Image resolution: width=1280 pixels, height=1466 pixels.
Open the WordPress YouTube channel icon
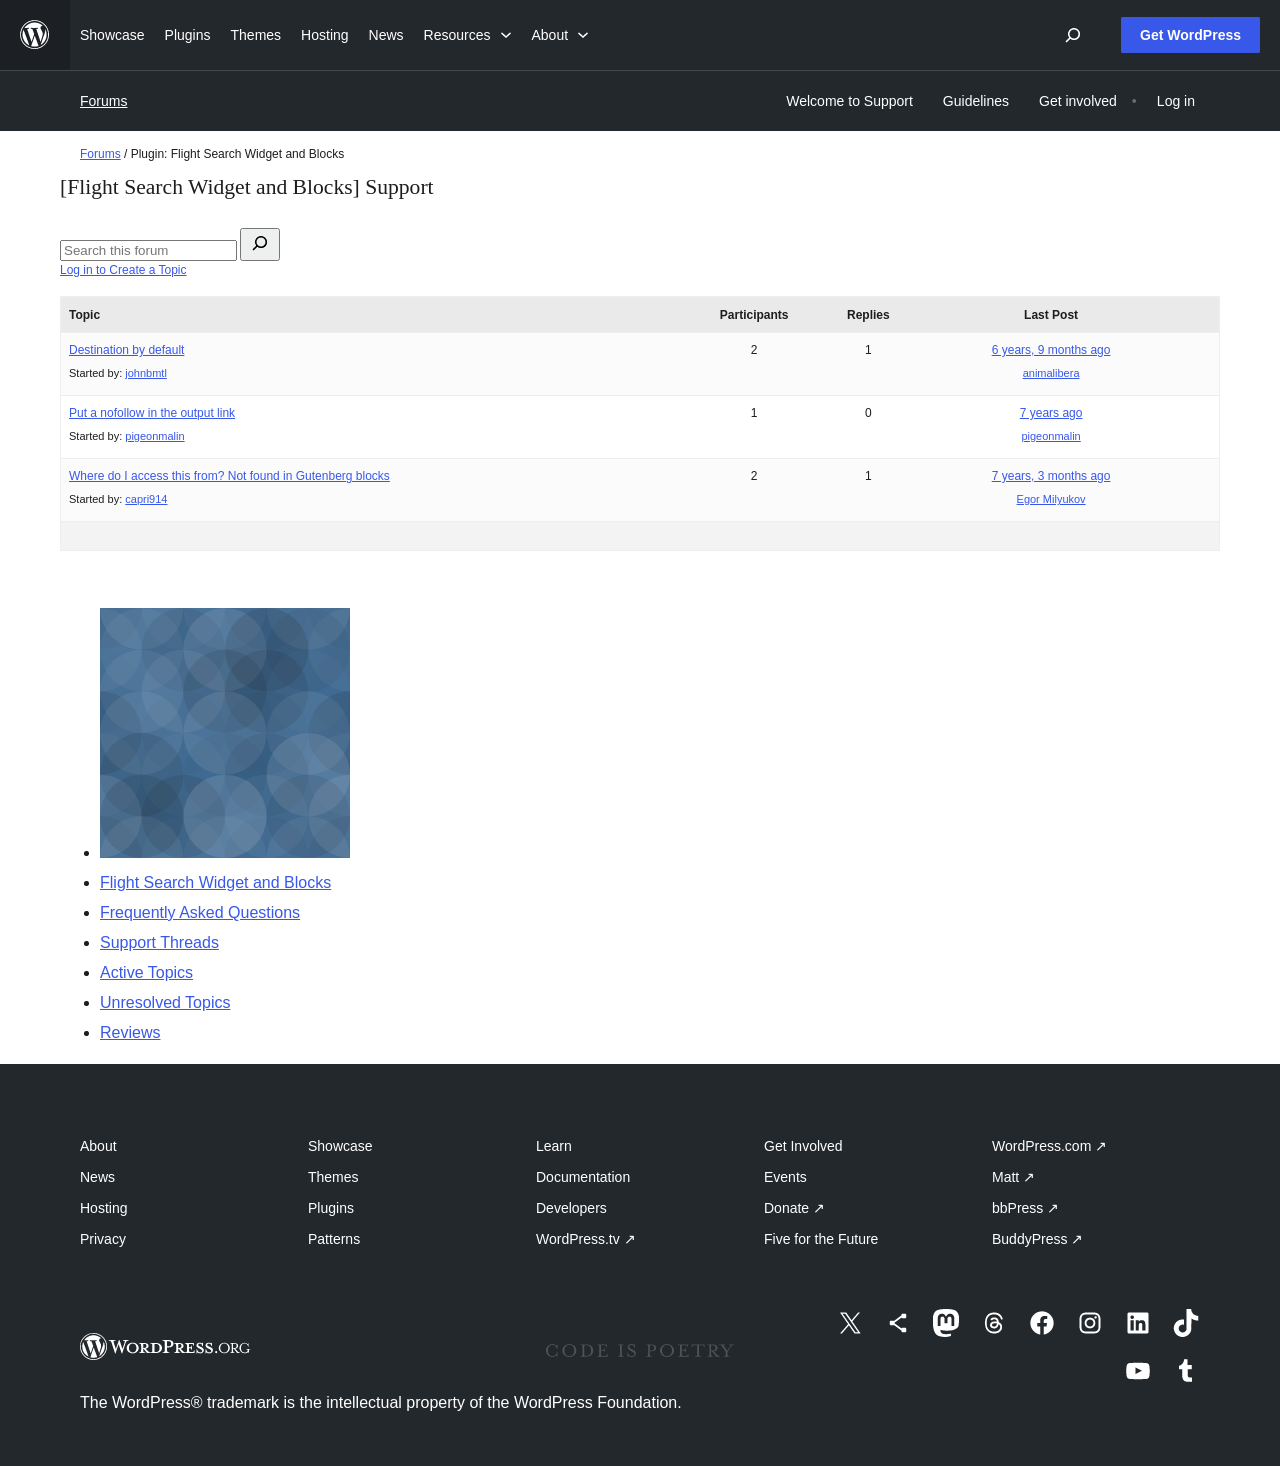coord(1138,1371)
